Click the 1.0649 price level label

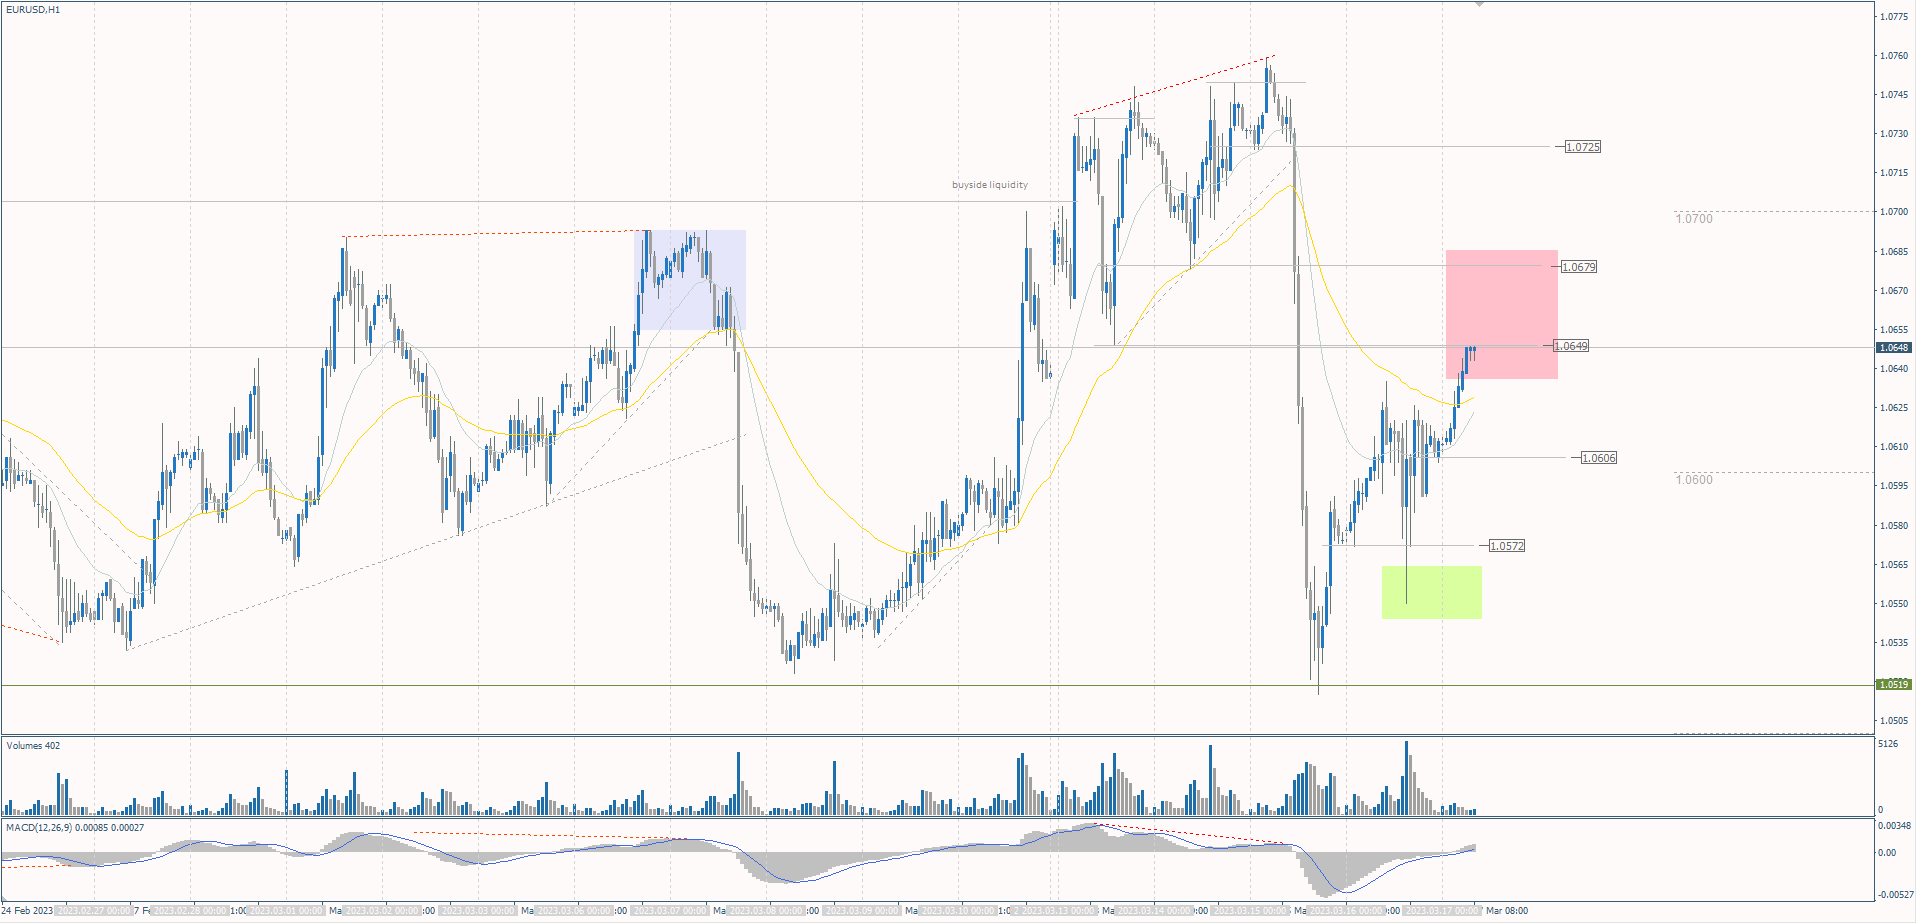1570,346
